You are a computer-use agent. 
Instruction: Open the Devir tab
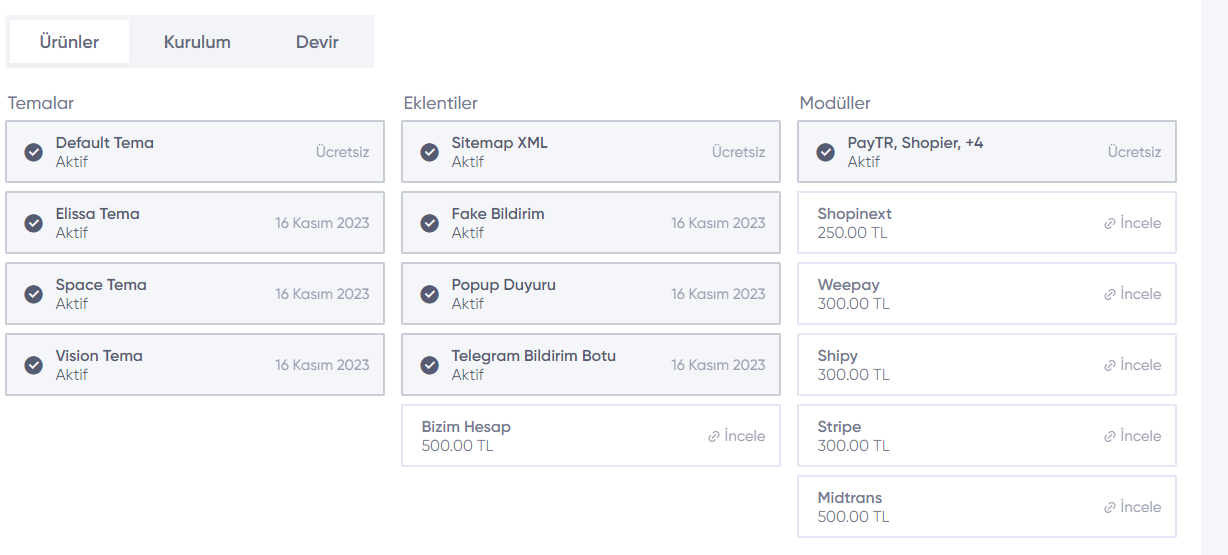pos(317,42)
